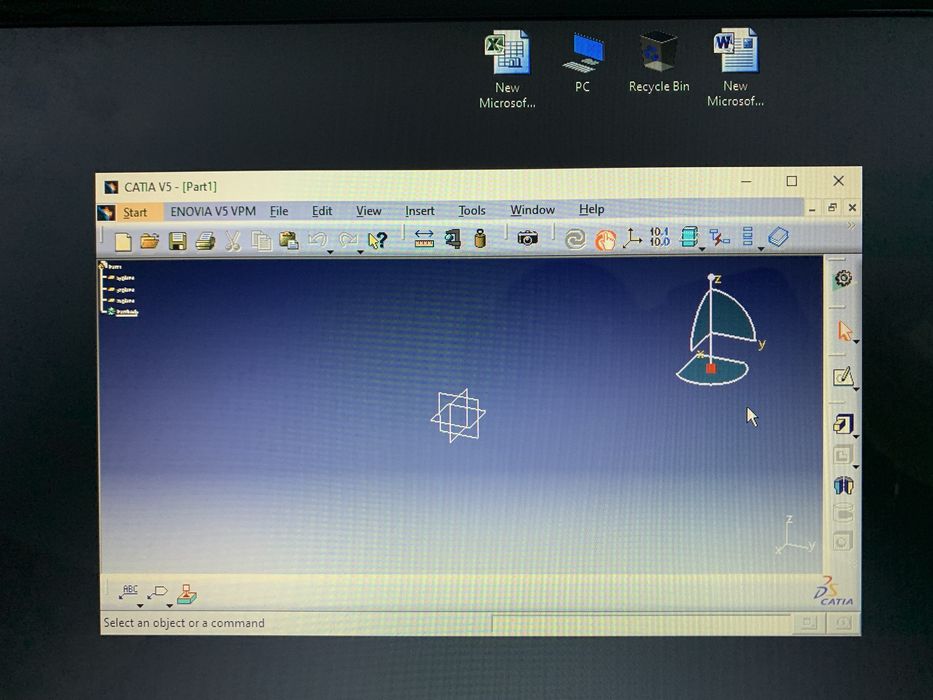Open the Start menu in CATIA

click(135, 212)
